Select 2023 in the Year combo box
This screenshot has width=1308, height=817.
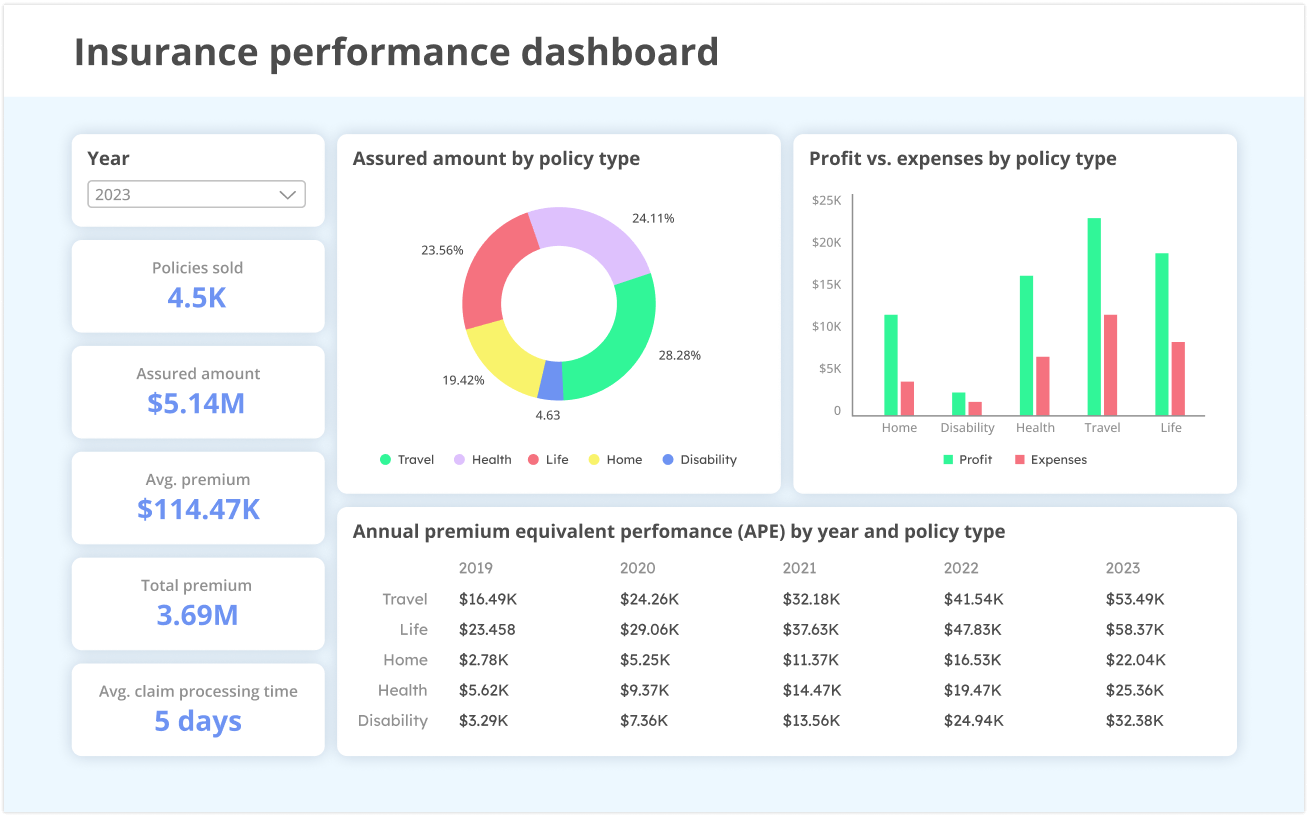click(x=196, y=194)
